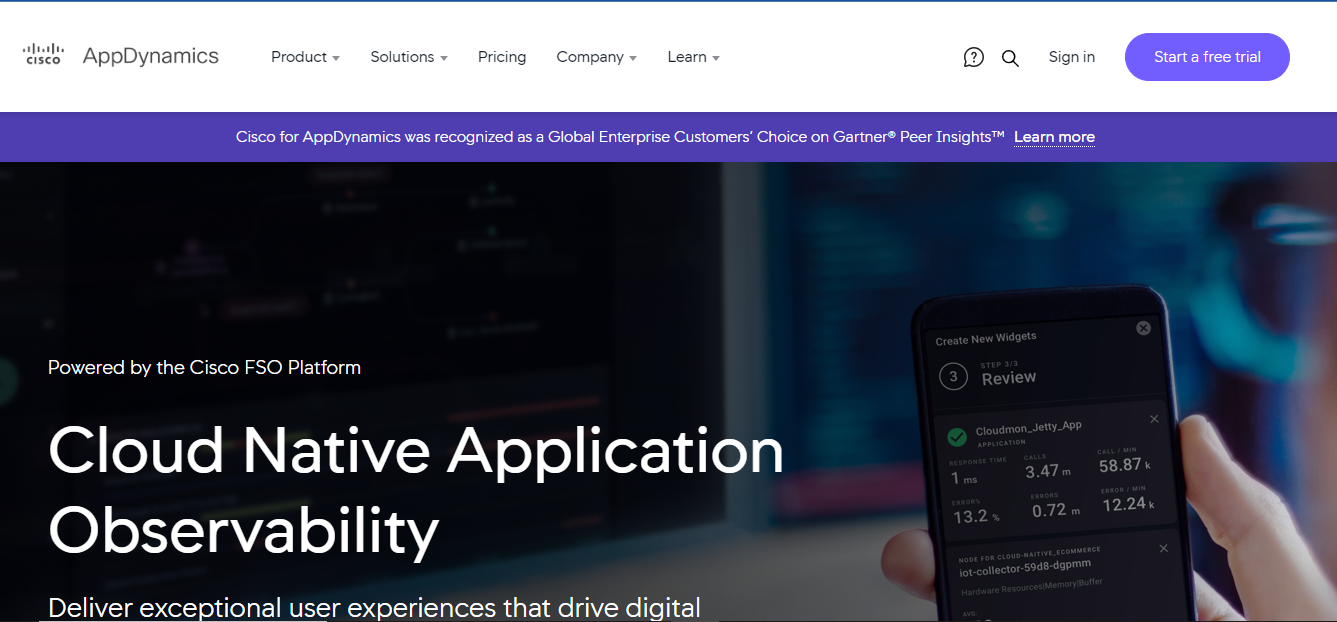The image size is (1337, 622).
Task: Open the help question-mark chat icon
Action: pos(973,57)
